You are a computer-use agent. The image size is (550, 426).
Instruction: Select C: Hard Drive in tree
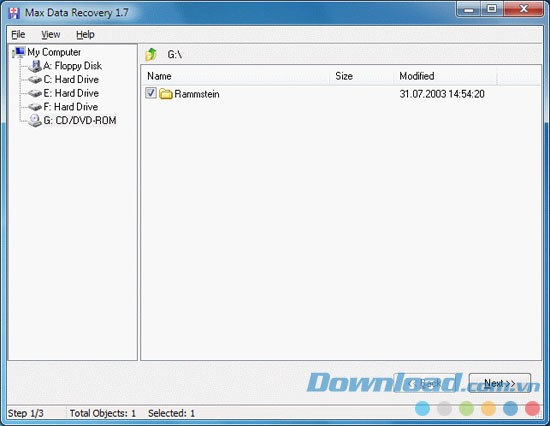[x=71, y=80]
